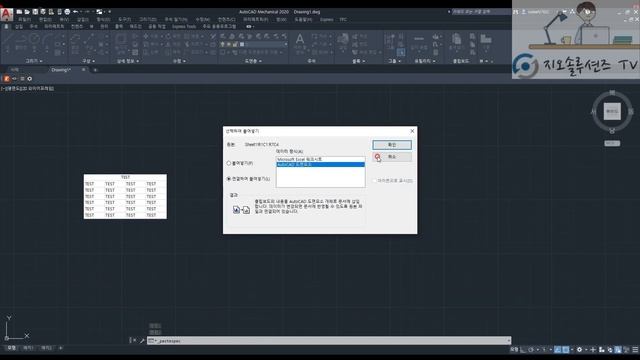The height and width of the screenshot is (360, 640).
Task: Close the Paste Special dialog with its X
Action: (412, 131)
